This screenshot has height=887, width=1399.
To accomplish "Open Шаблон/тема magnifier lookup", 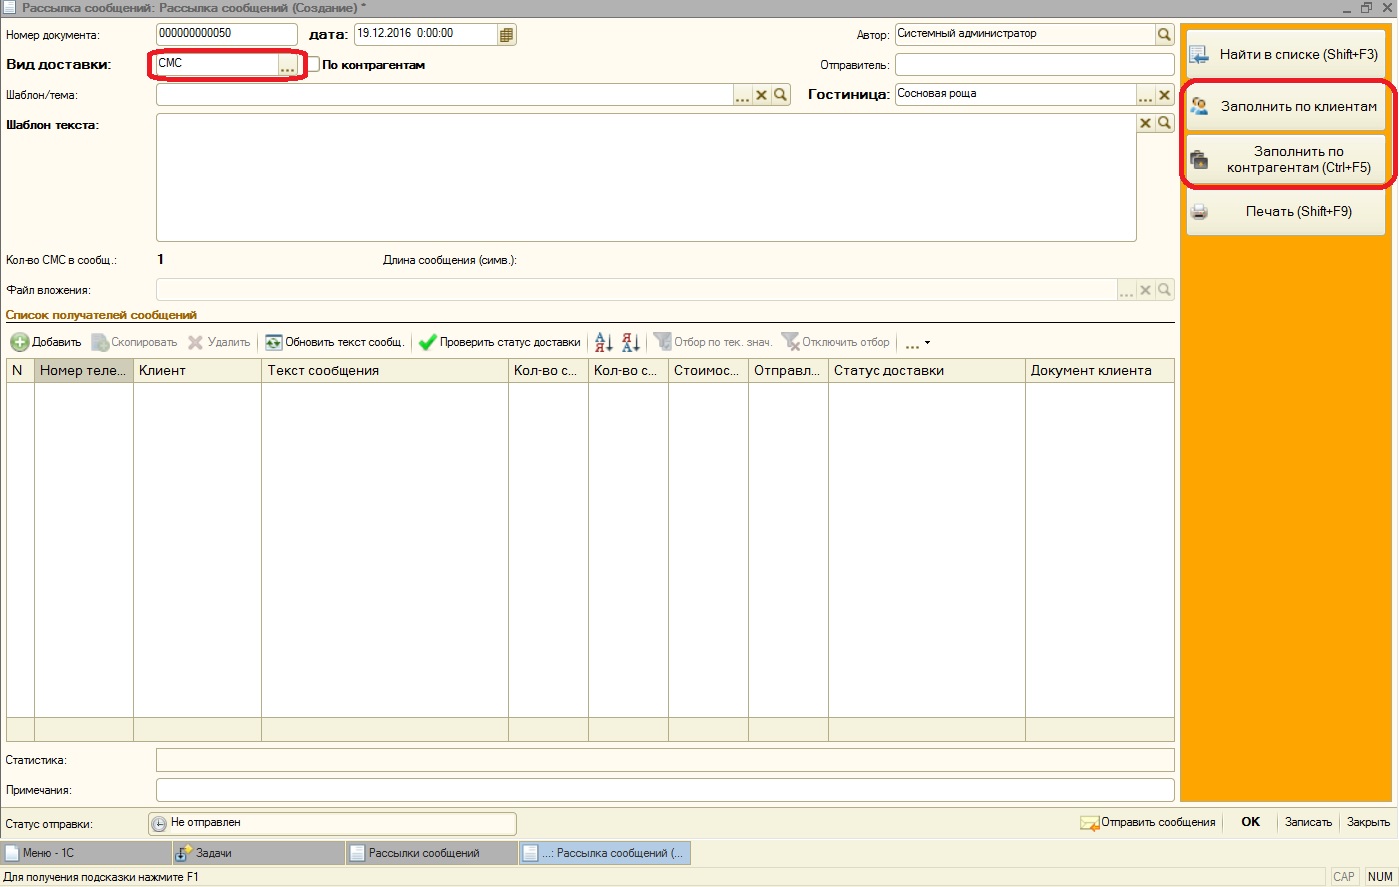I will 781,95.
